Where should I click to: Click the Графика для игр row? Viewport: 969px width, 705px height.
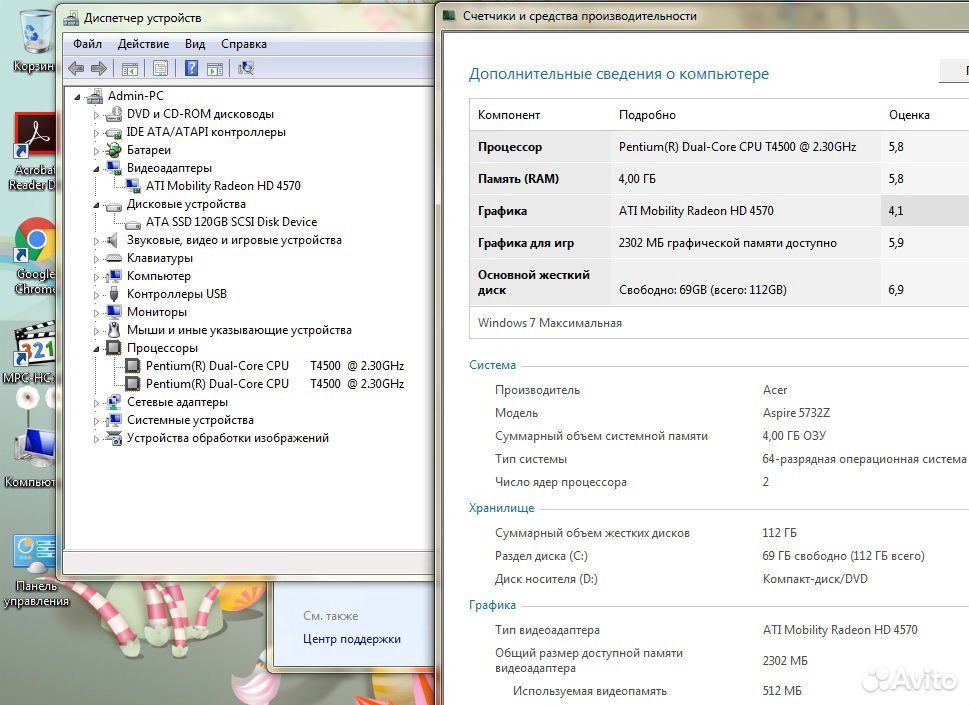click(719, 243)
